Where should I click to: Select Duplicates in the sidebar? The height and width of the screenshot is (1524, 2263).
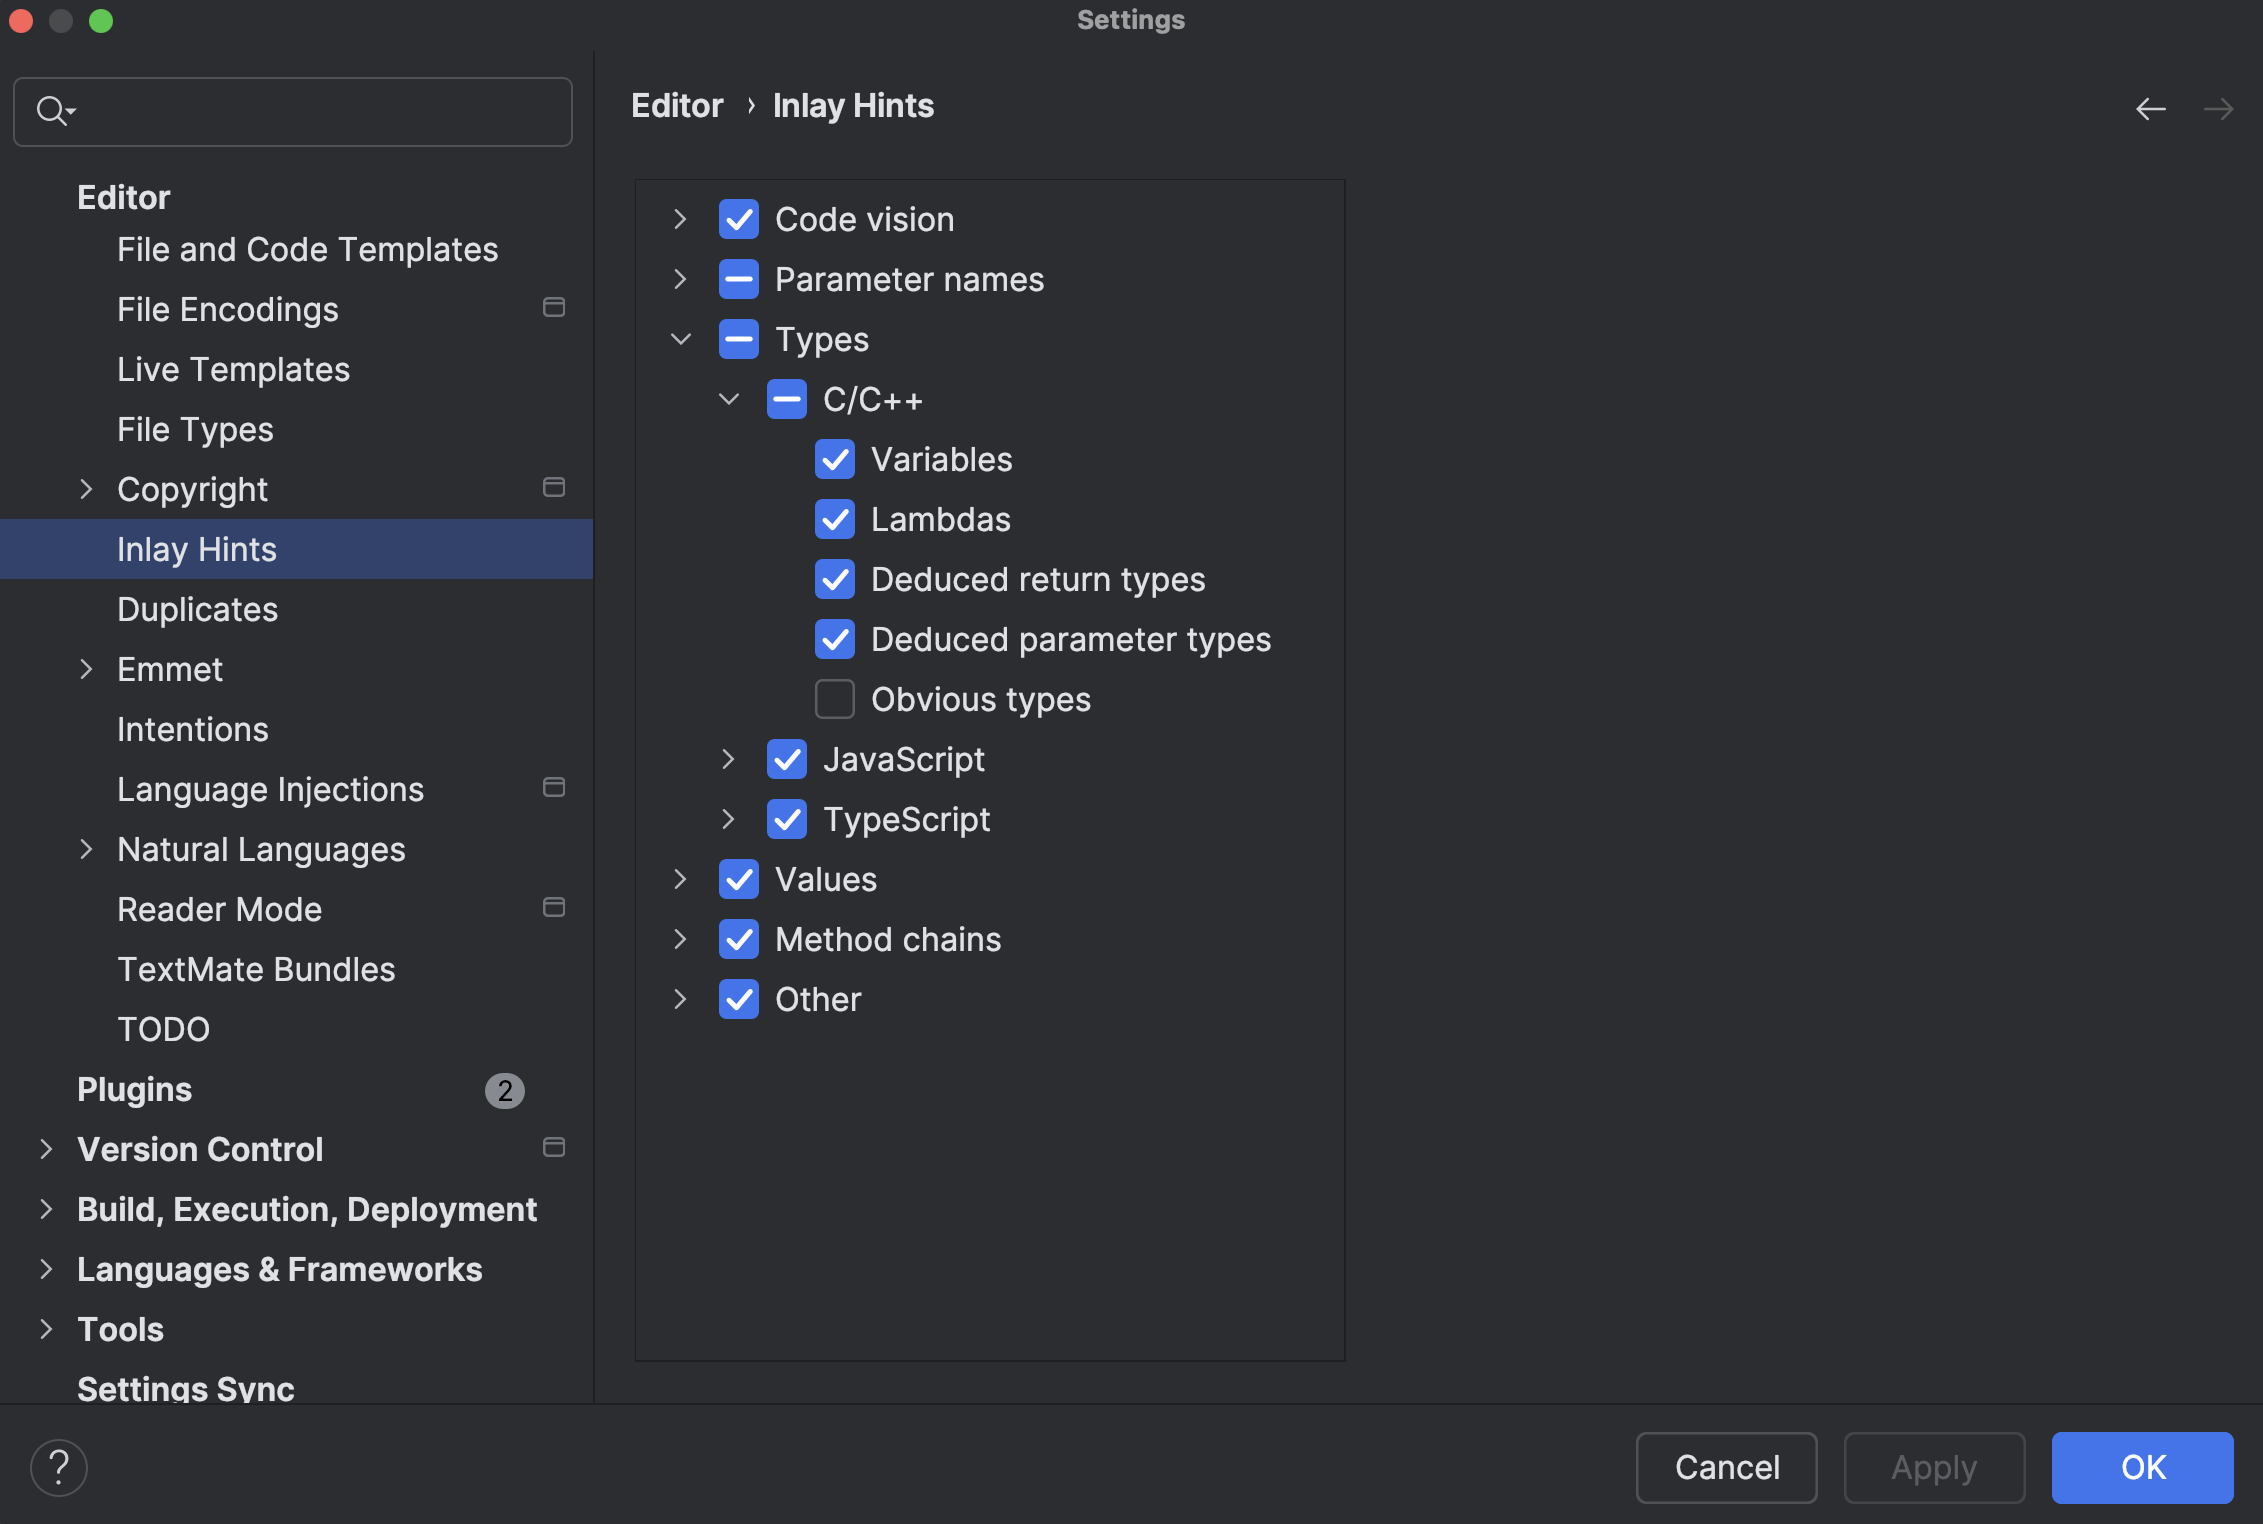197,609
